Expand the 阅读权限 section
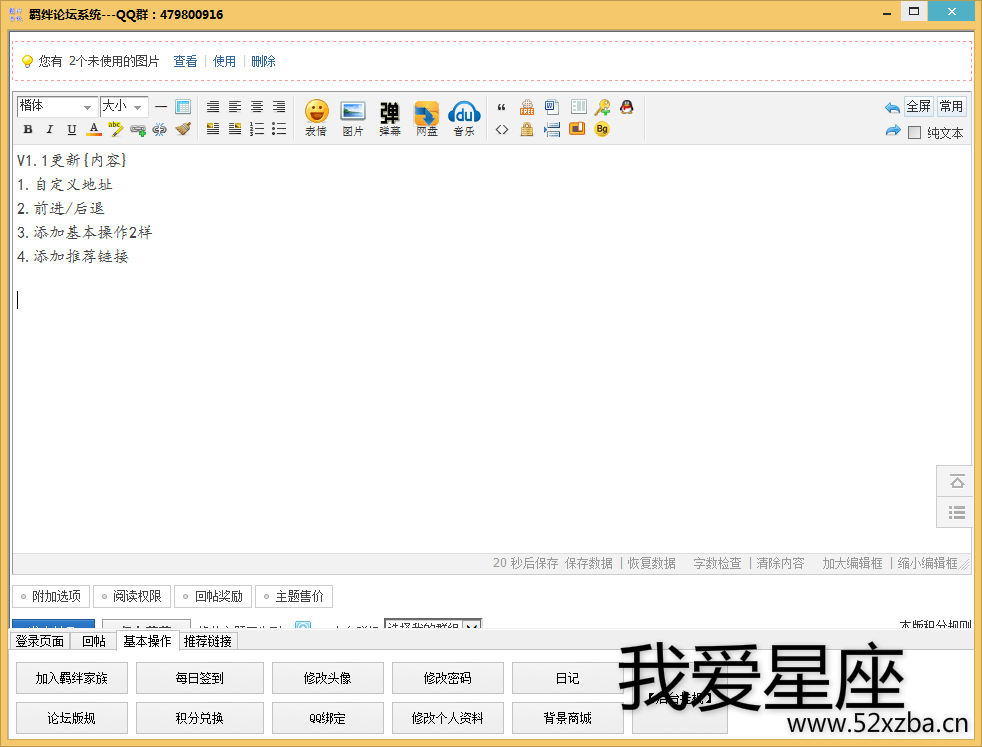This screenshot has width=982, height=747. click(131, 597)
